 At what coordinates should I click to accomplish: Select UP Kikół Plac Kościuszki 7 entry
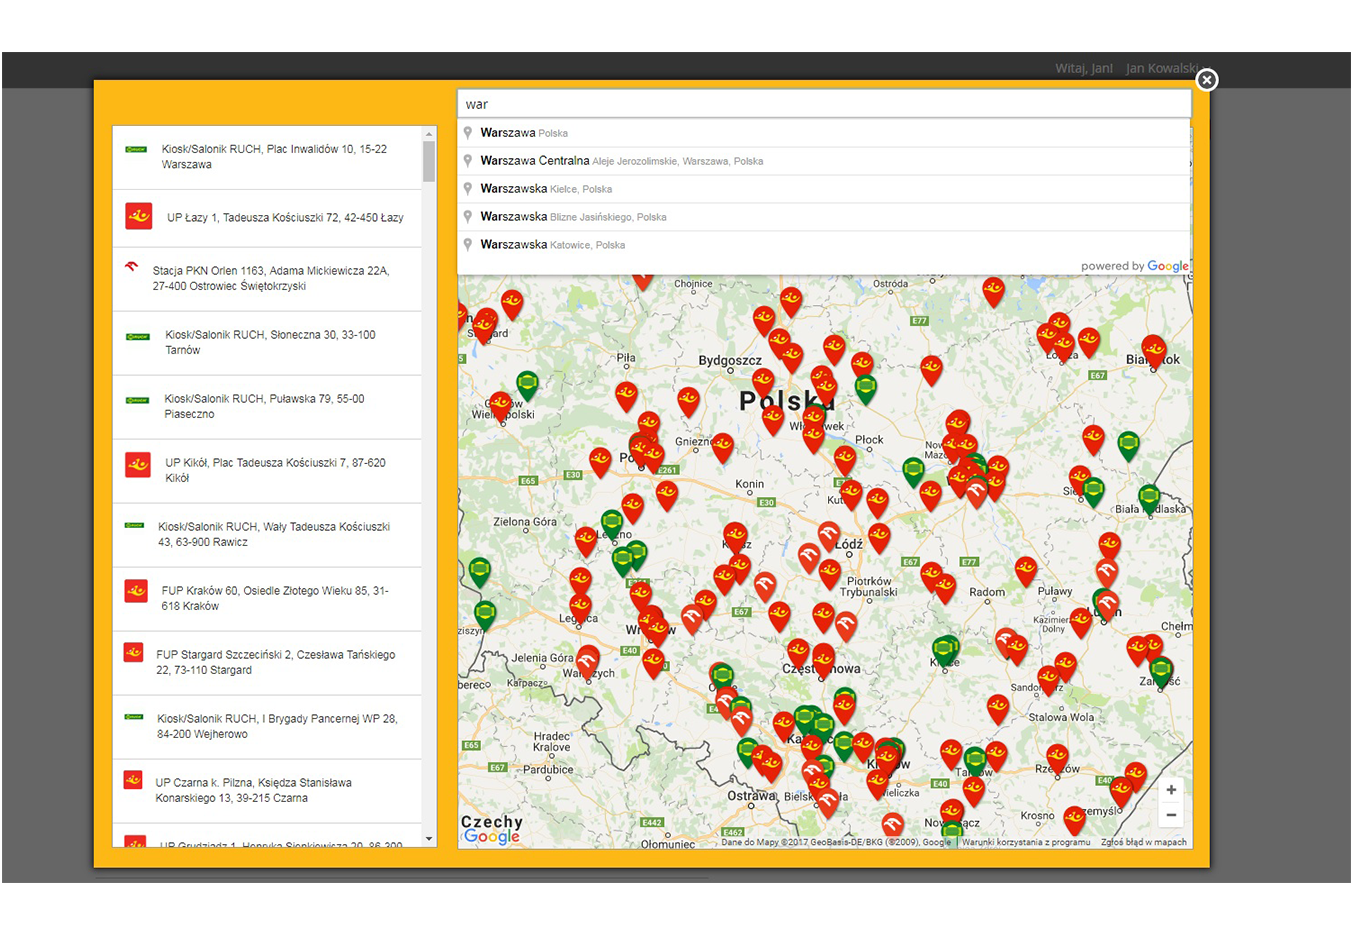click(x=267, y=471)
